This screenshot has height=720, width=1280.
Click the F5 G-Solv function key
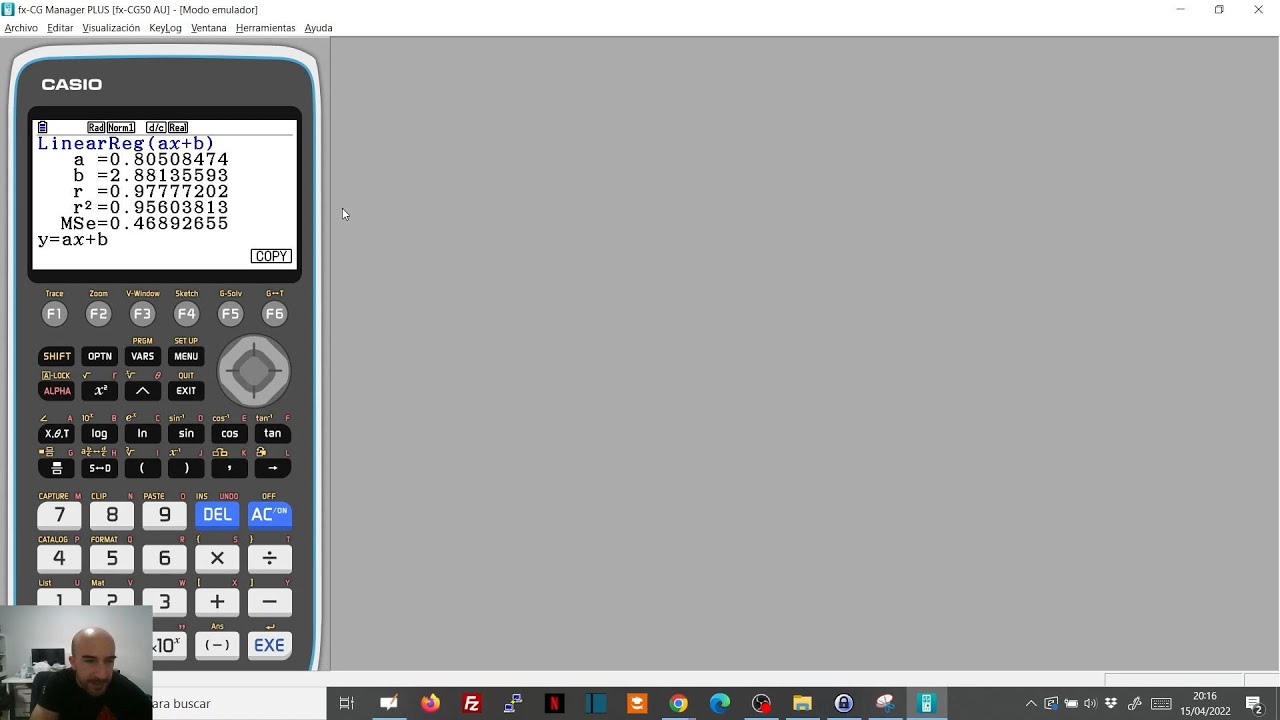pyautogui.click(x=230, y=314)
